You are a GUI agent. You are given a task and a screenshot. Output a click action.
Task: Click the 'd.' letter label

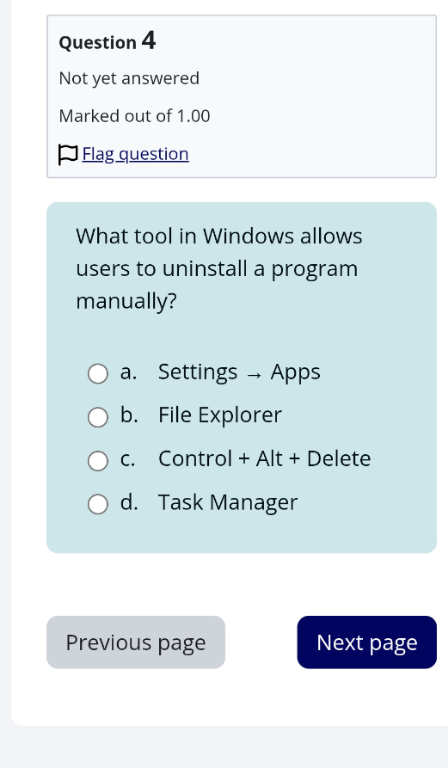(129, 502)
